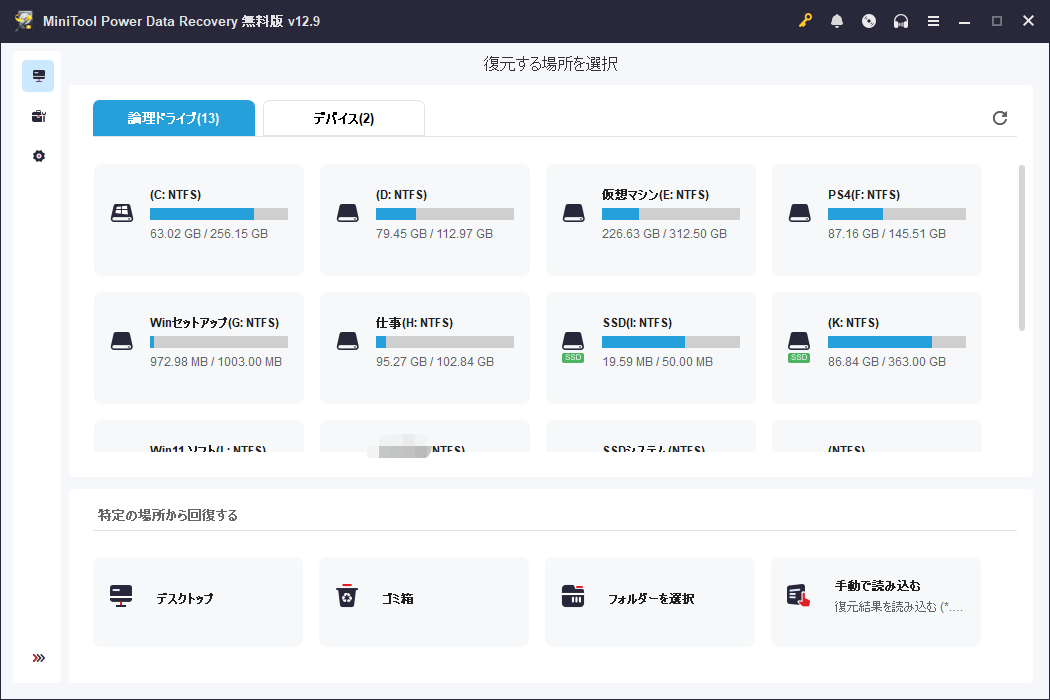Select the (D: NTFS) label
This screenshot has height=700, width=1050.
(x=401, y=195)
